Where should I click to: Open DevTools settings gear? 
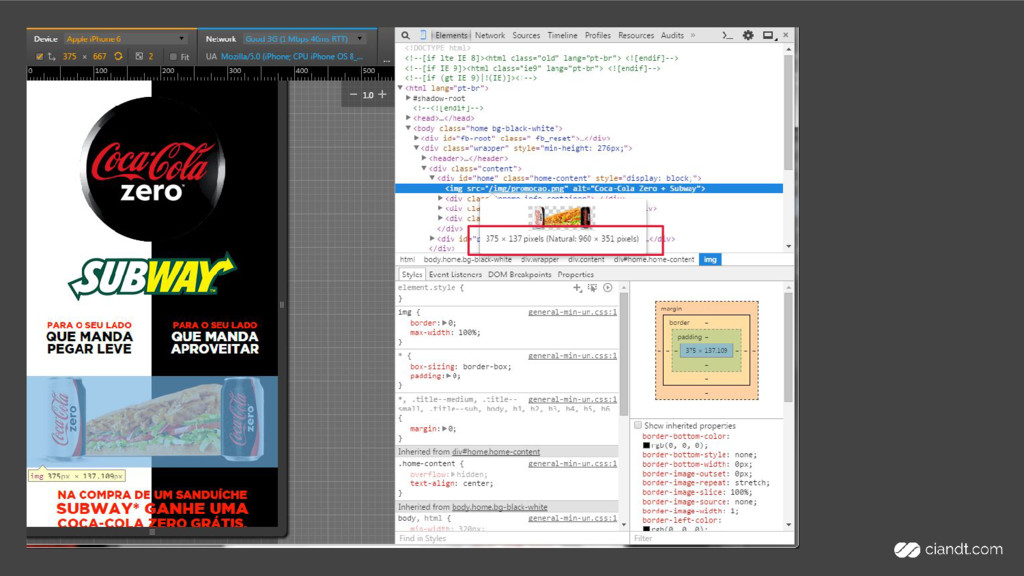(x=748, y=35)
